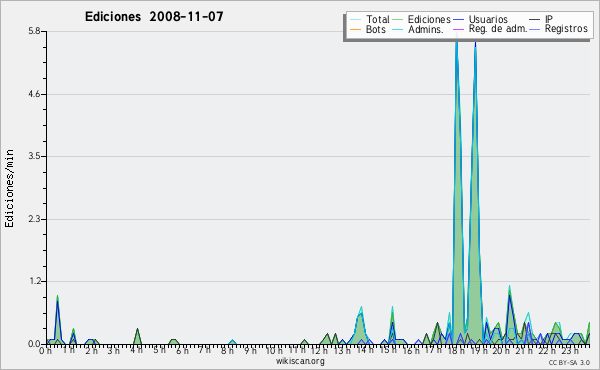Open the wikiscan.org link below chart
The width and height of the screenshot is (600, 370).
pos(300,361)
